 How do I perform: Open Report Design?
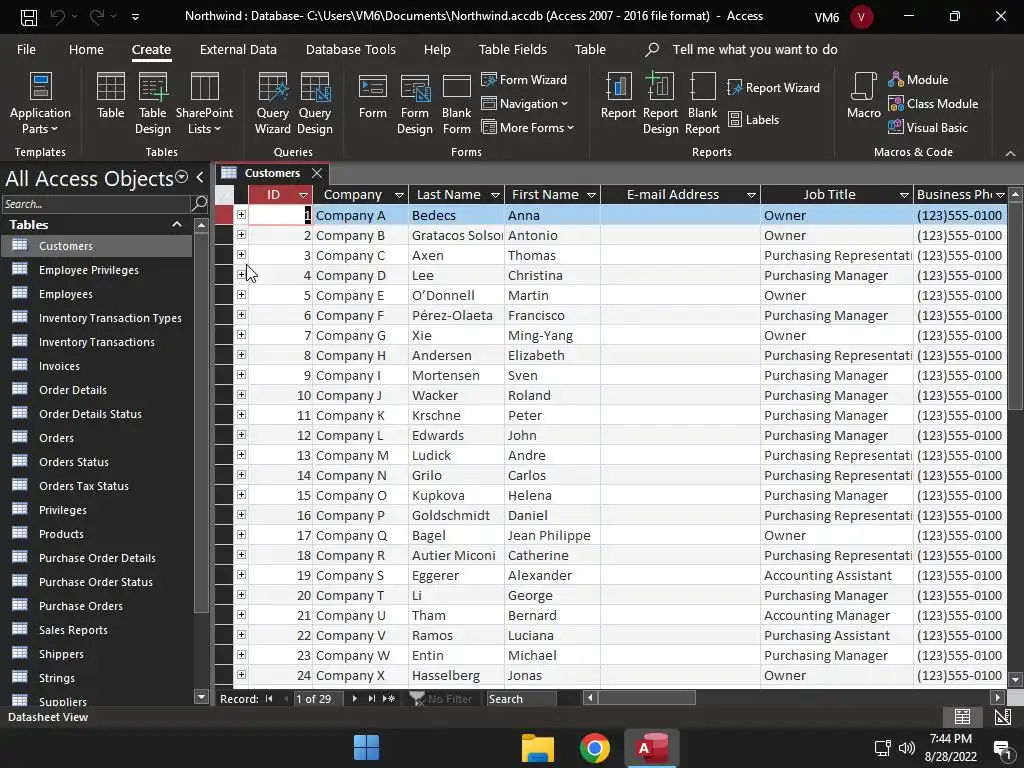(660, 103)
